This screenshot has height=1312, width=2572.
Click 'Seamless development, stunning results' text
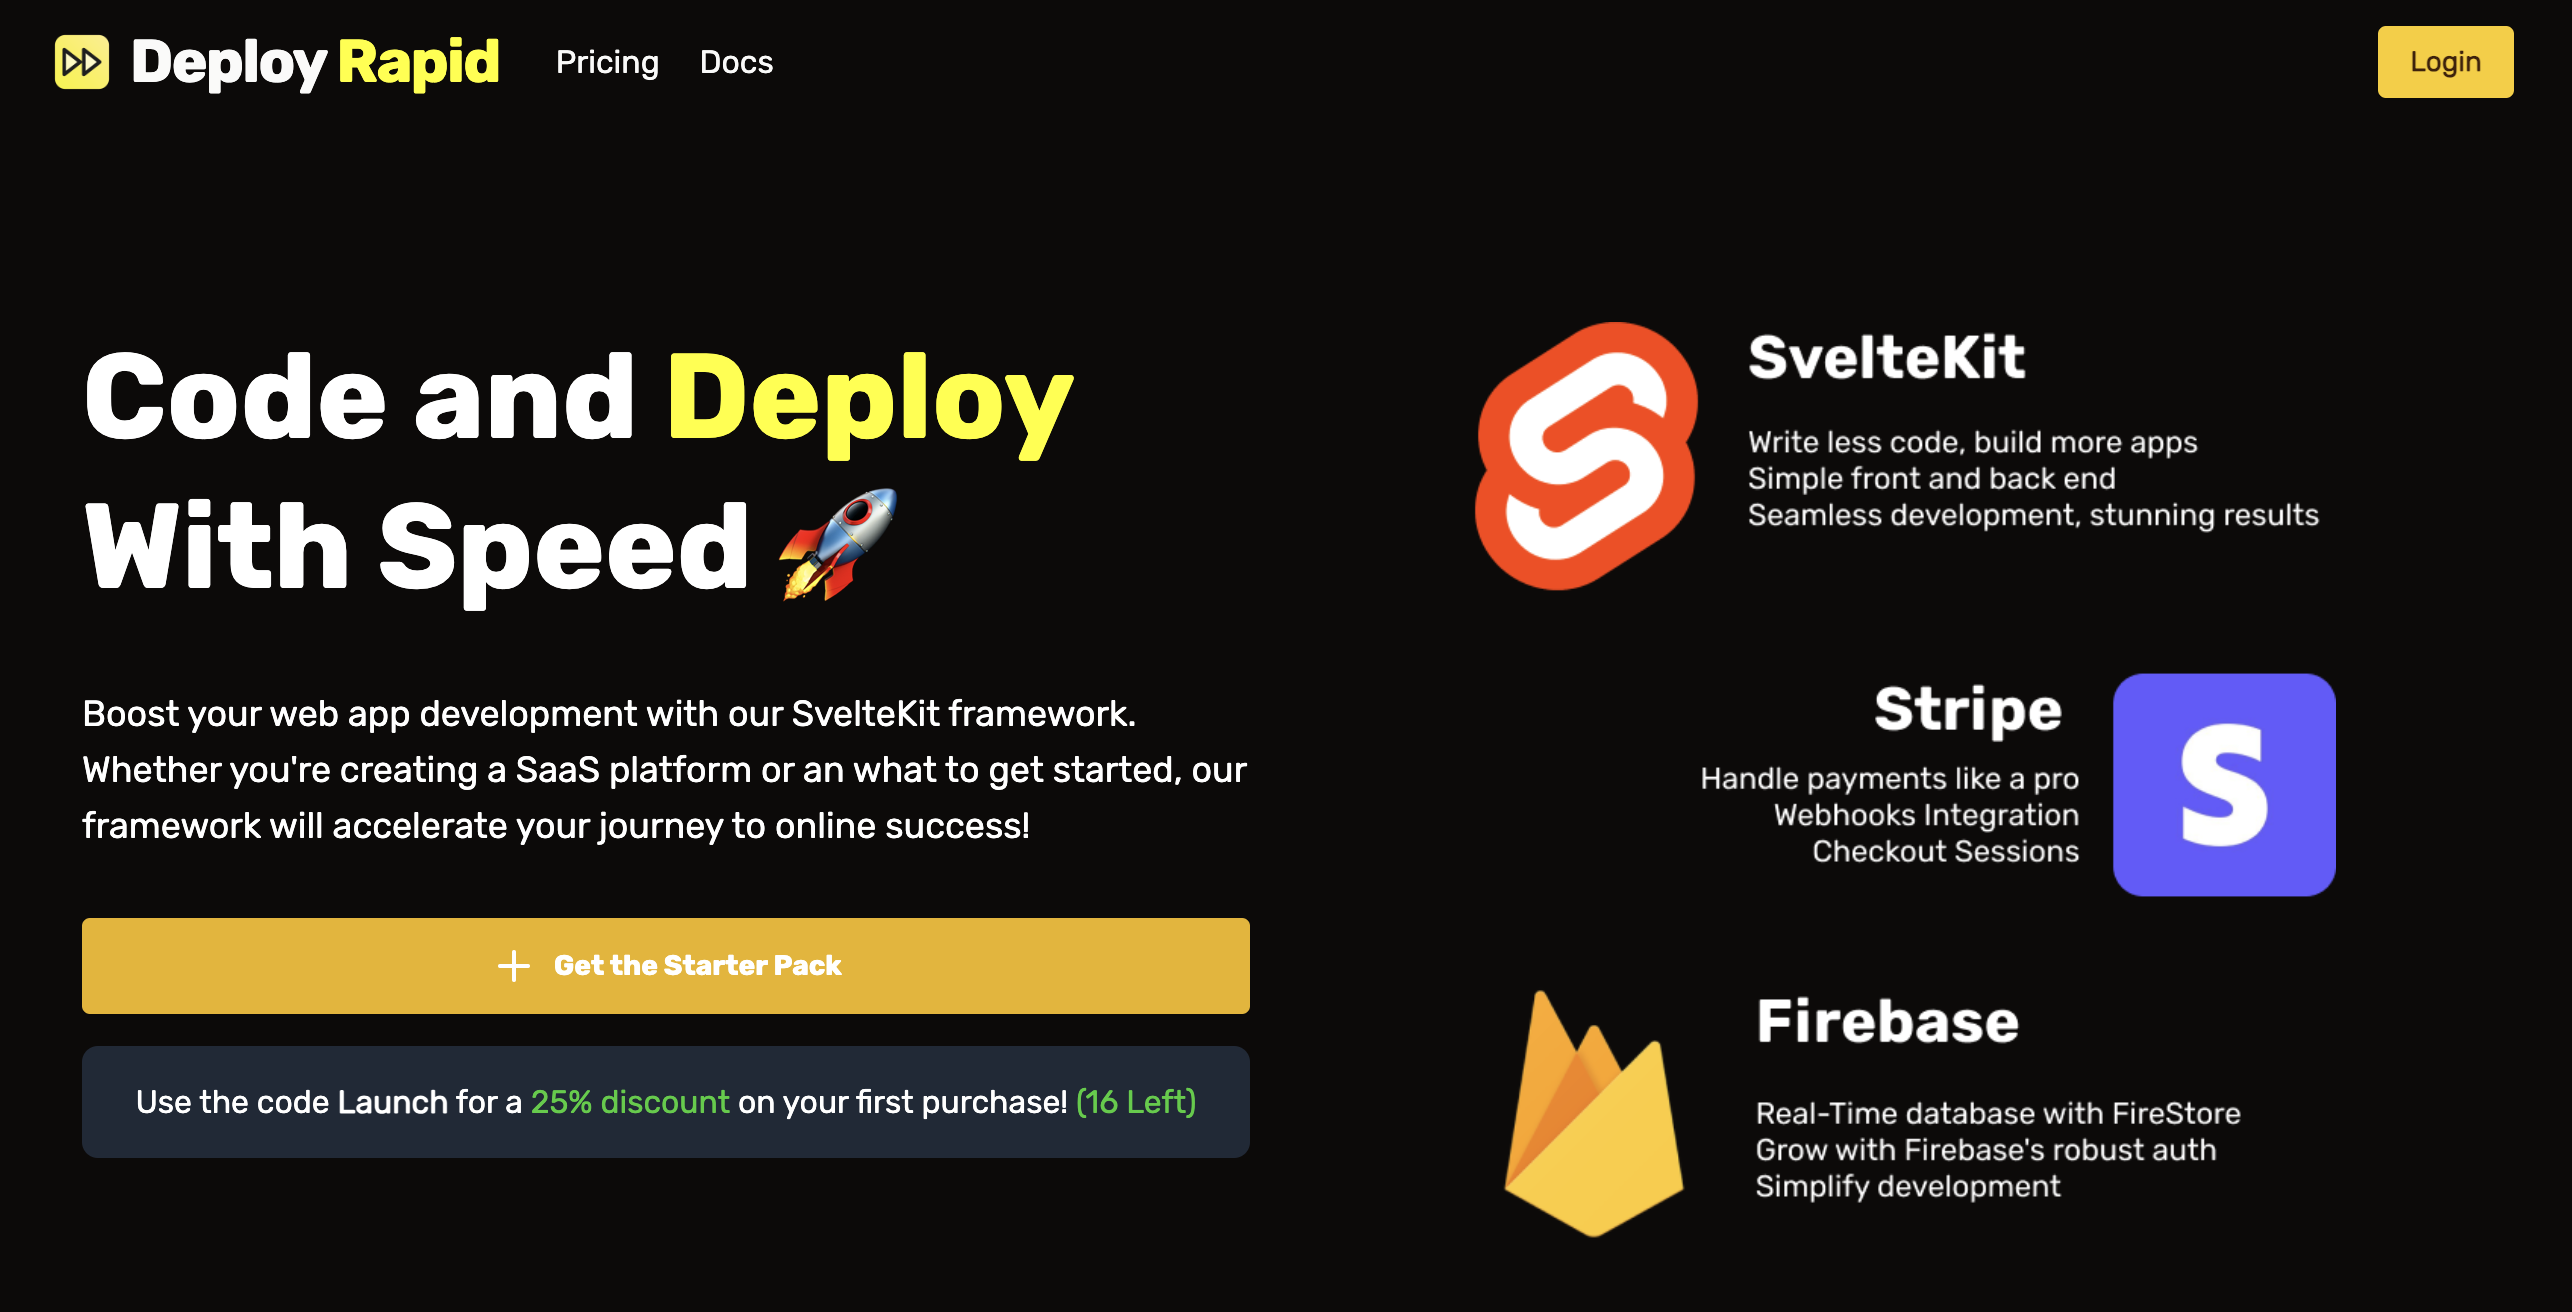point(2033,515)
